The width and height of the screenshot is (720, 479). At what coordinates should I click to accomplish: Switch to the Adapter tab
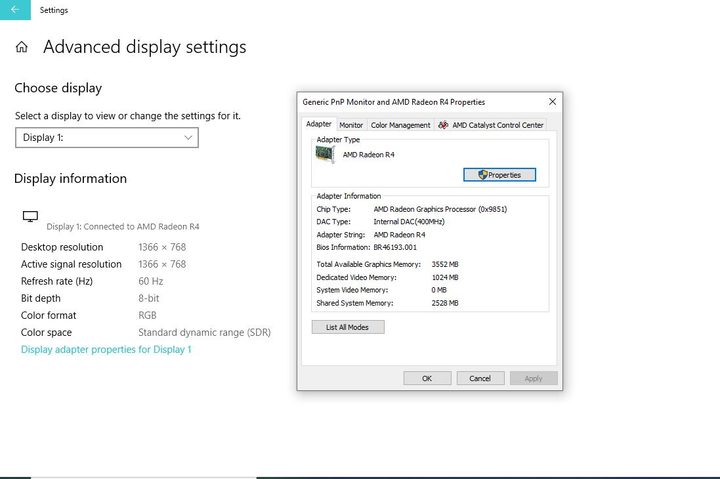(x=319, y=124)
